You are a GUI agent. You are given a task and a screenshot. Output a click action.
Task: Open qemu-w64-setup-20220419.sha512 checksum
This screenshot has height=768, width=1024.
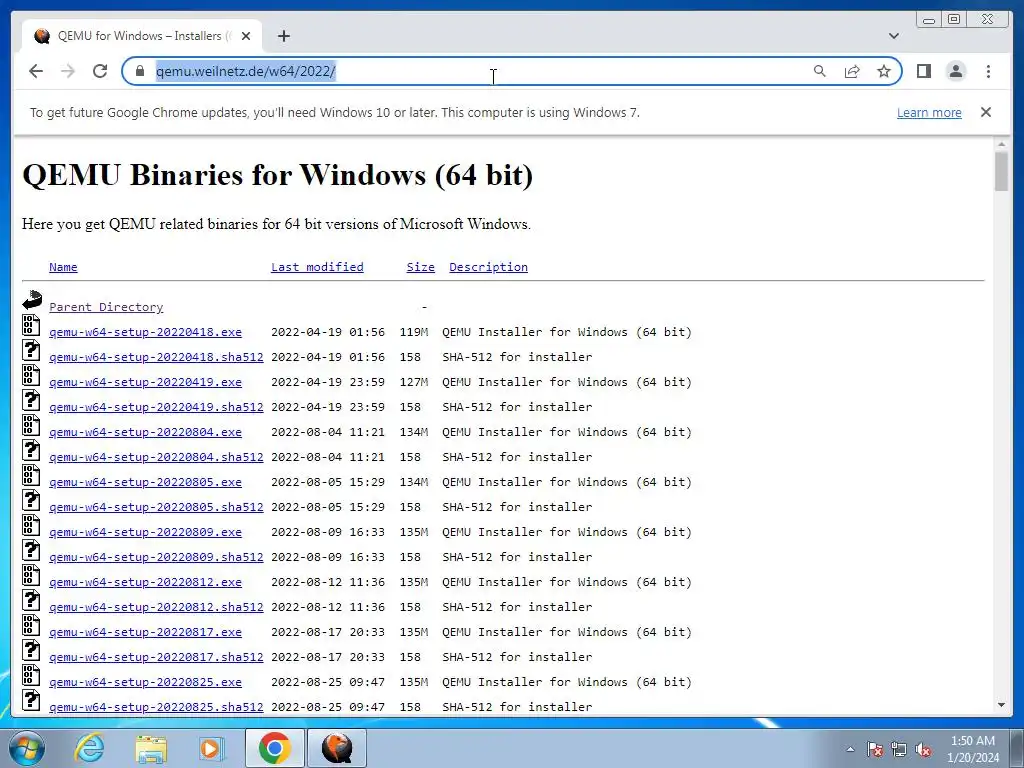pyautogui.click(x=156, y=407)
